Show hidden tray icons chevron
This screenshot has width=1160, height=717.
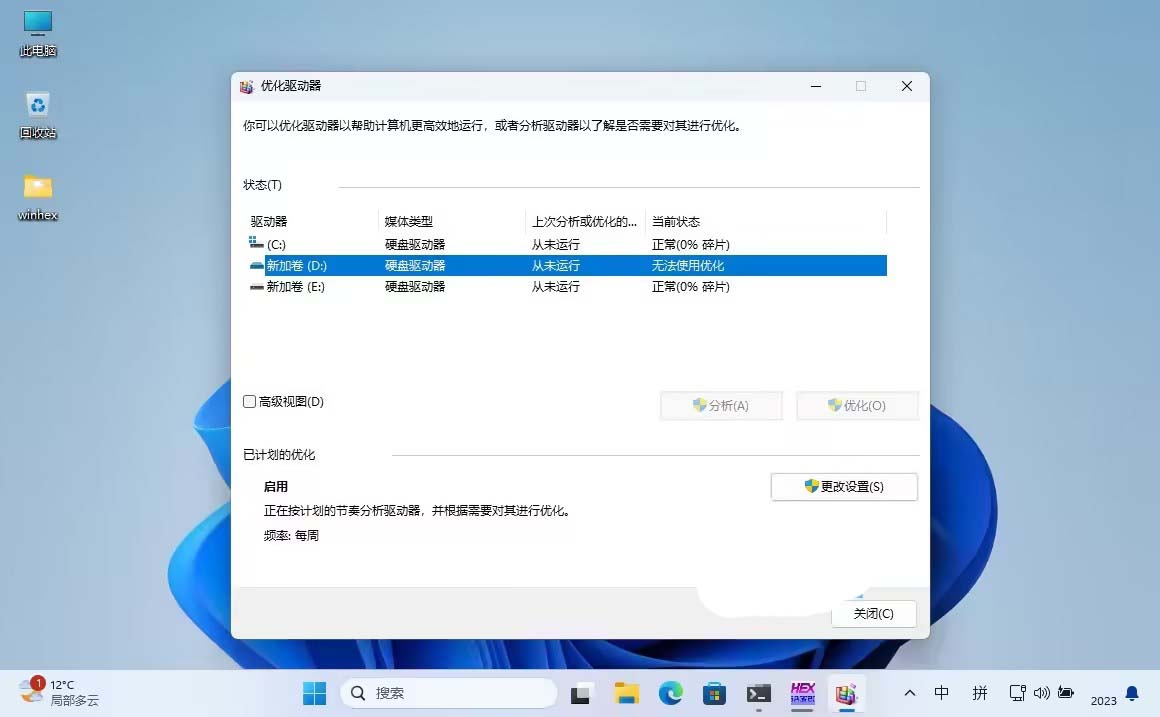(910, 693)
